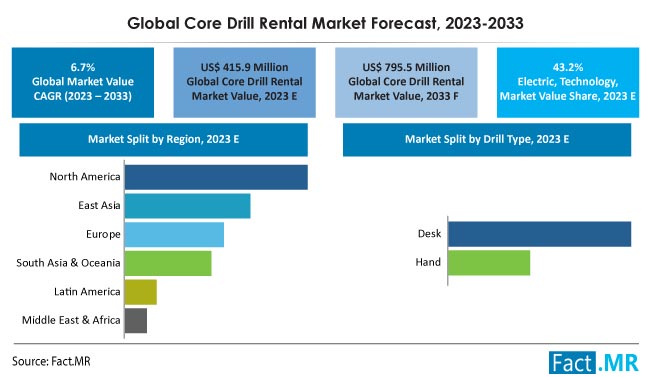Click the North America label

[85, 177]
